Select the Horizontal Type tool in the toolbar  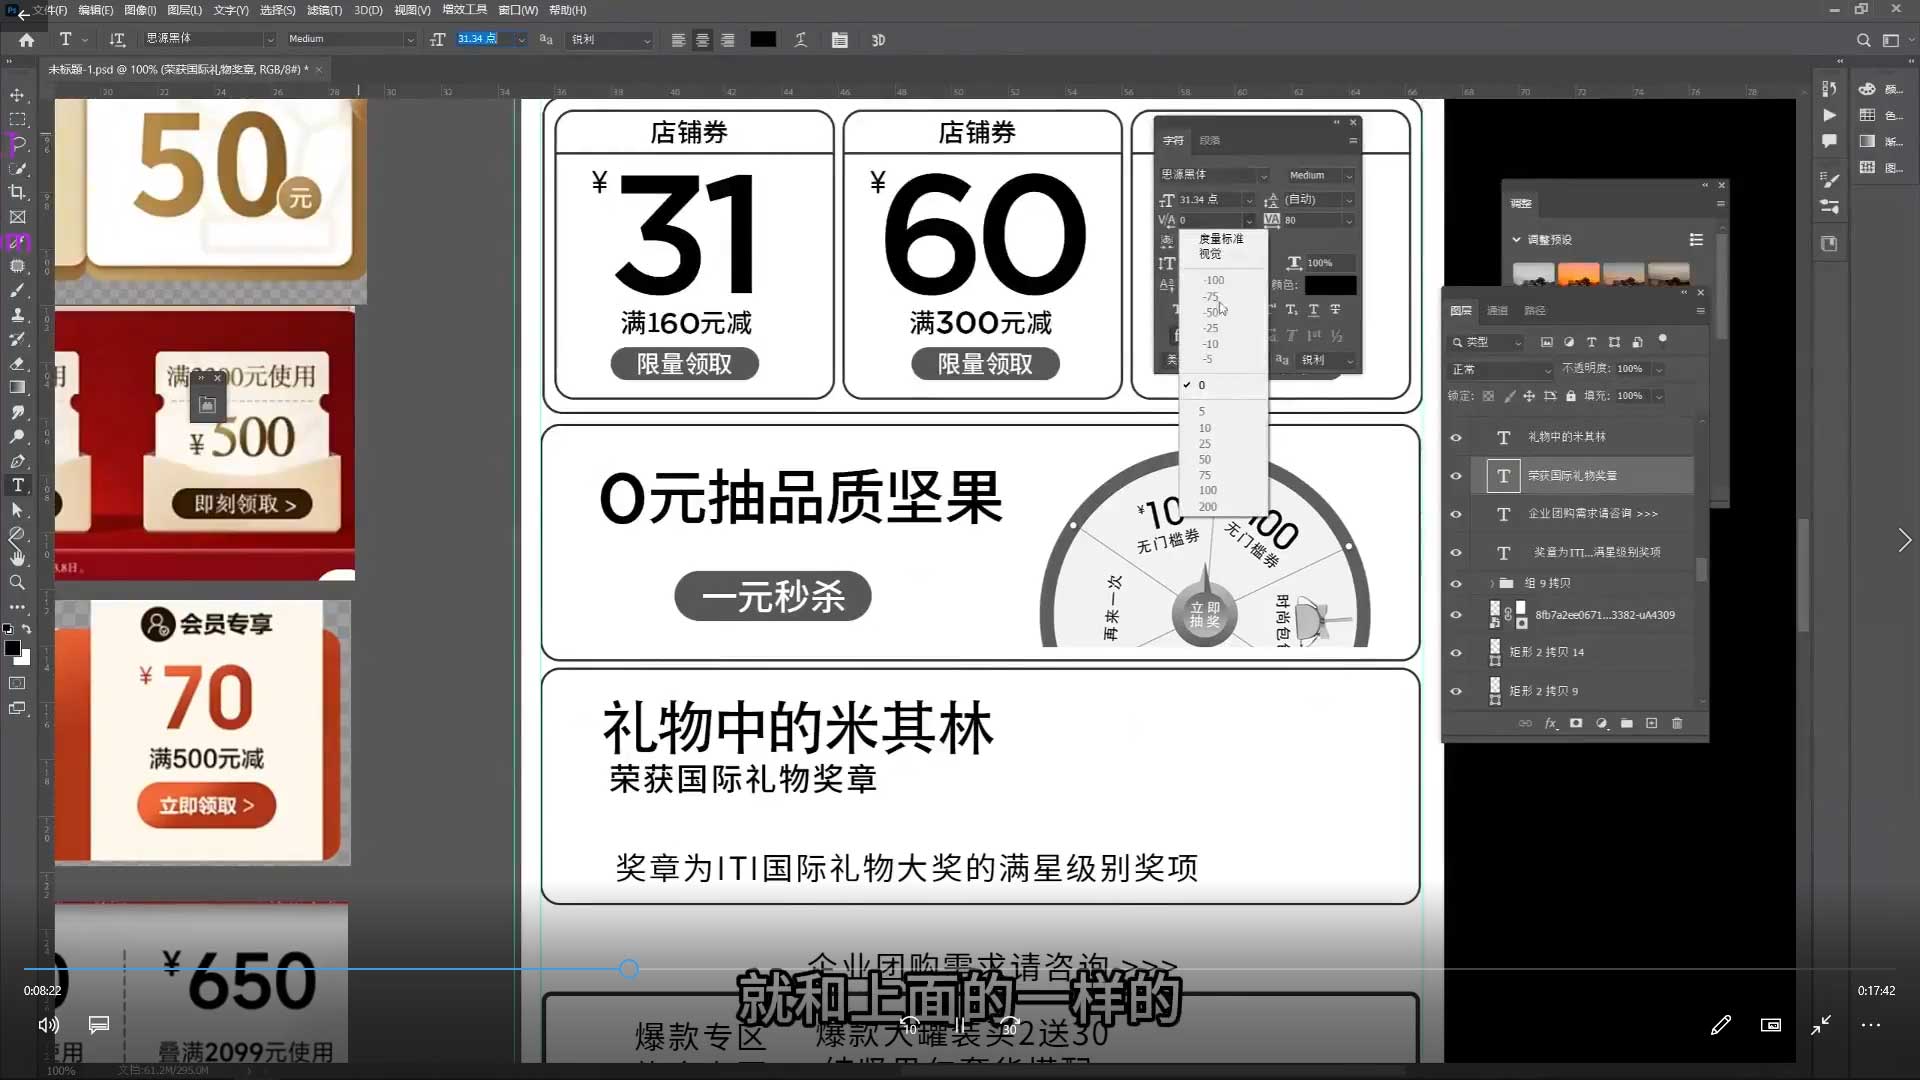point(17,485)
